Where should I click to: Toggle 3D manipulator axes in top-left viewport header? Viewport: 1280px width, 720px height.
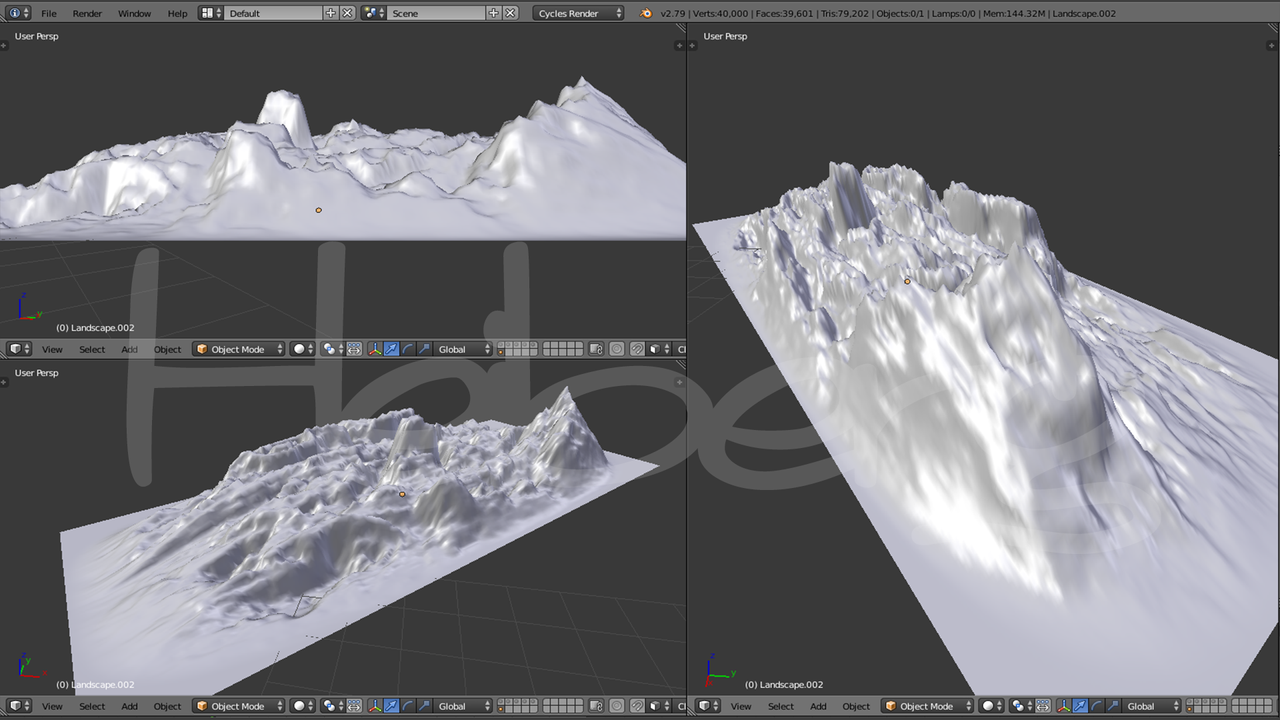pyautogui.click(x=375, y=349)
